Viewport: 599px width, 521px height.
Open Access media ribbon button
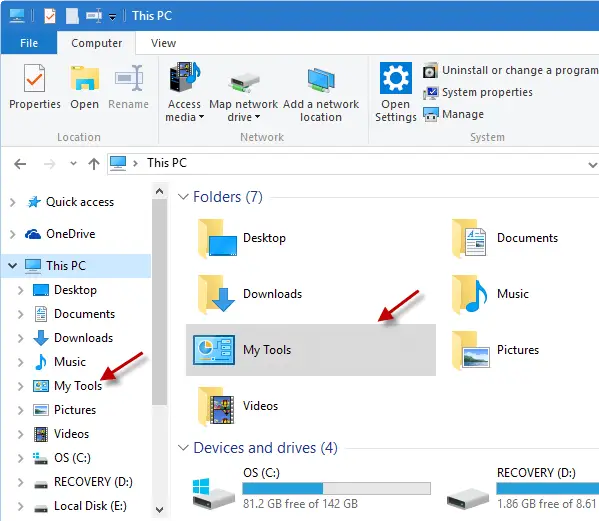click(185, 92)
